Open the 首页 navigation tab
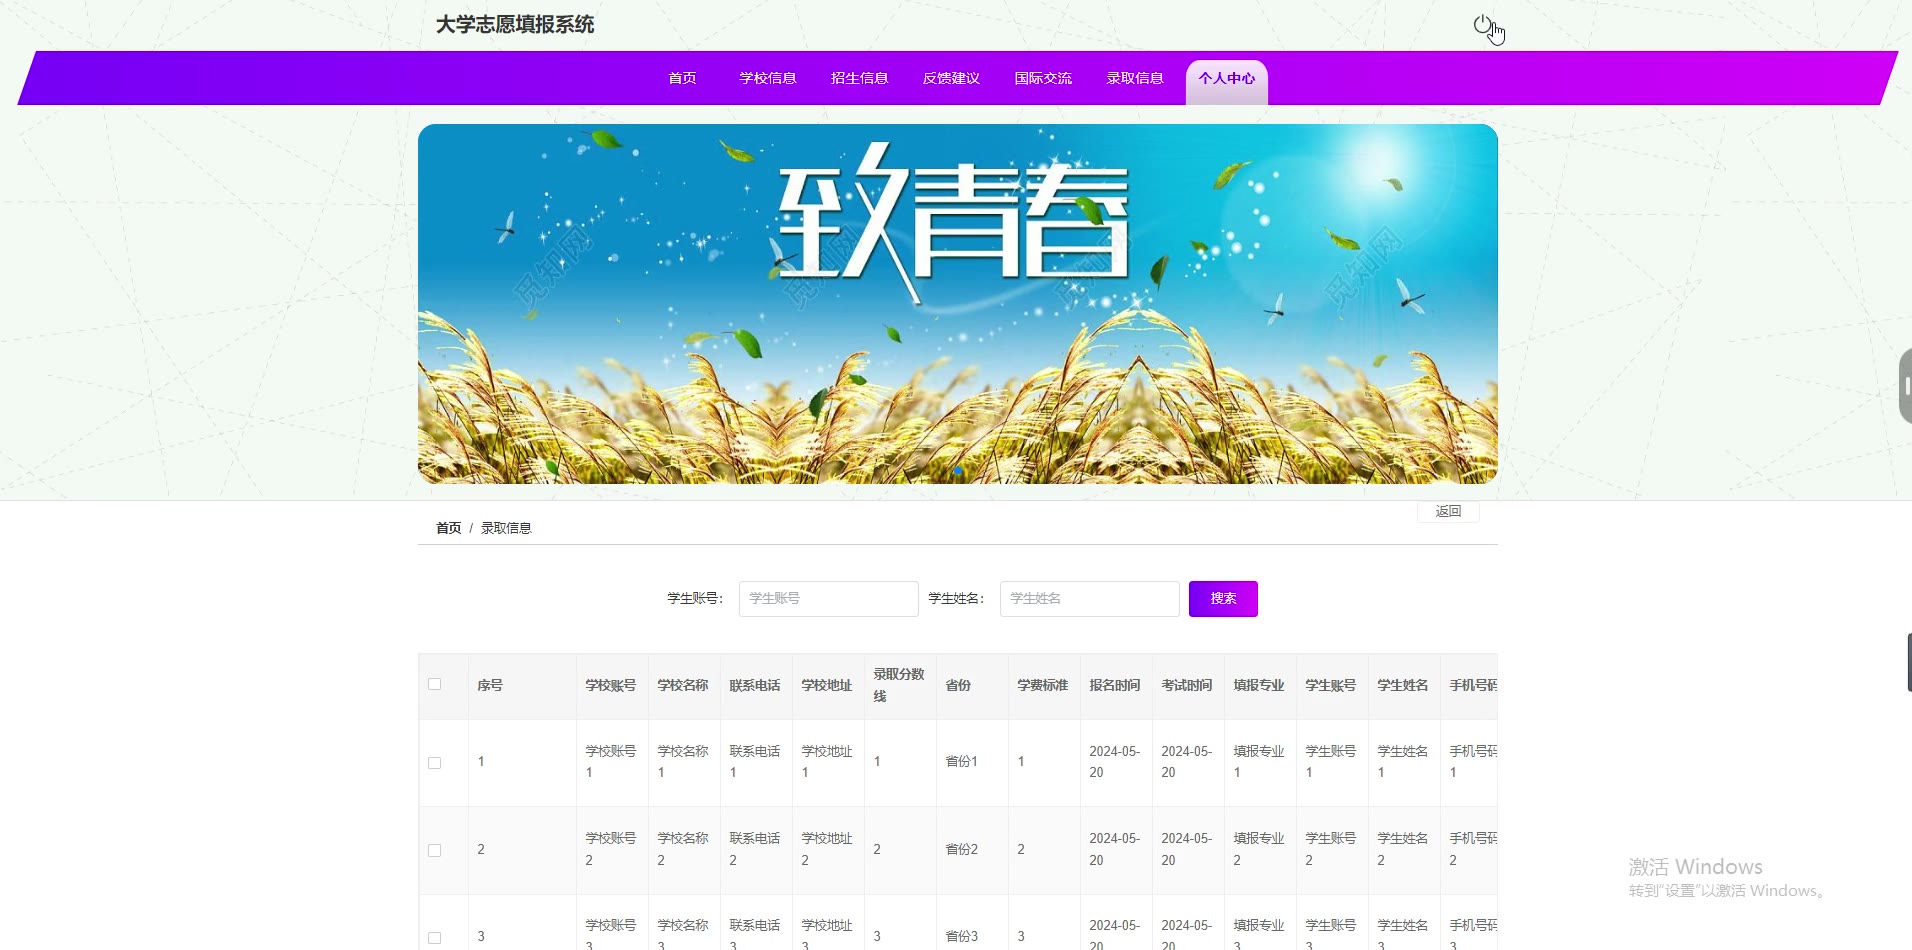The height and width of the screenshot is (950, 1912). [682, 78]
